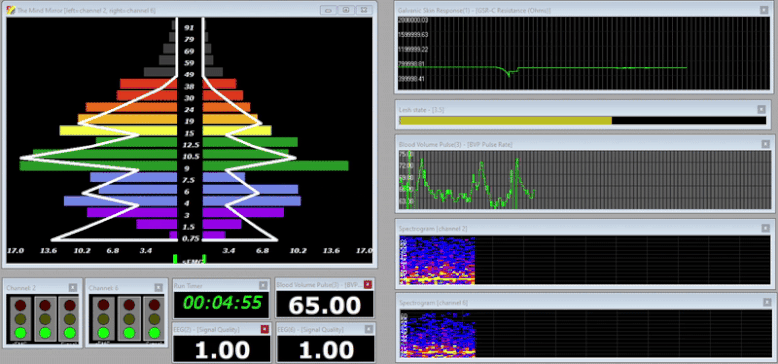Close the Channel 2 traffic light panel
This screenshot has width=778, height=364.
(x=73, y=287)
